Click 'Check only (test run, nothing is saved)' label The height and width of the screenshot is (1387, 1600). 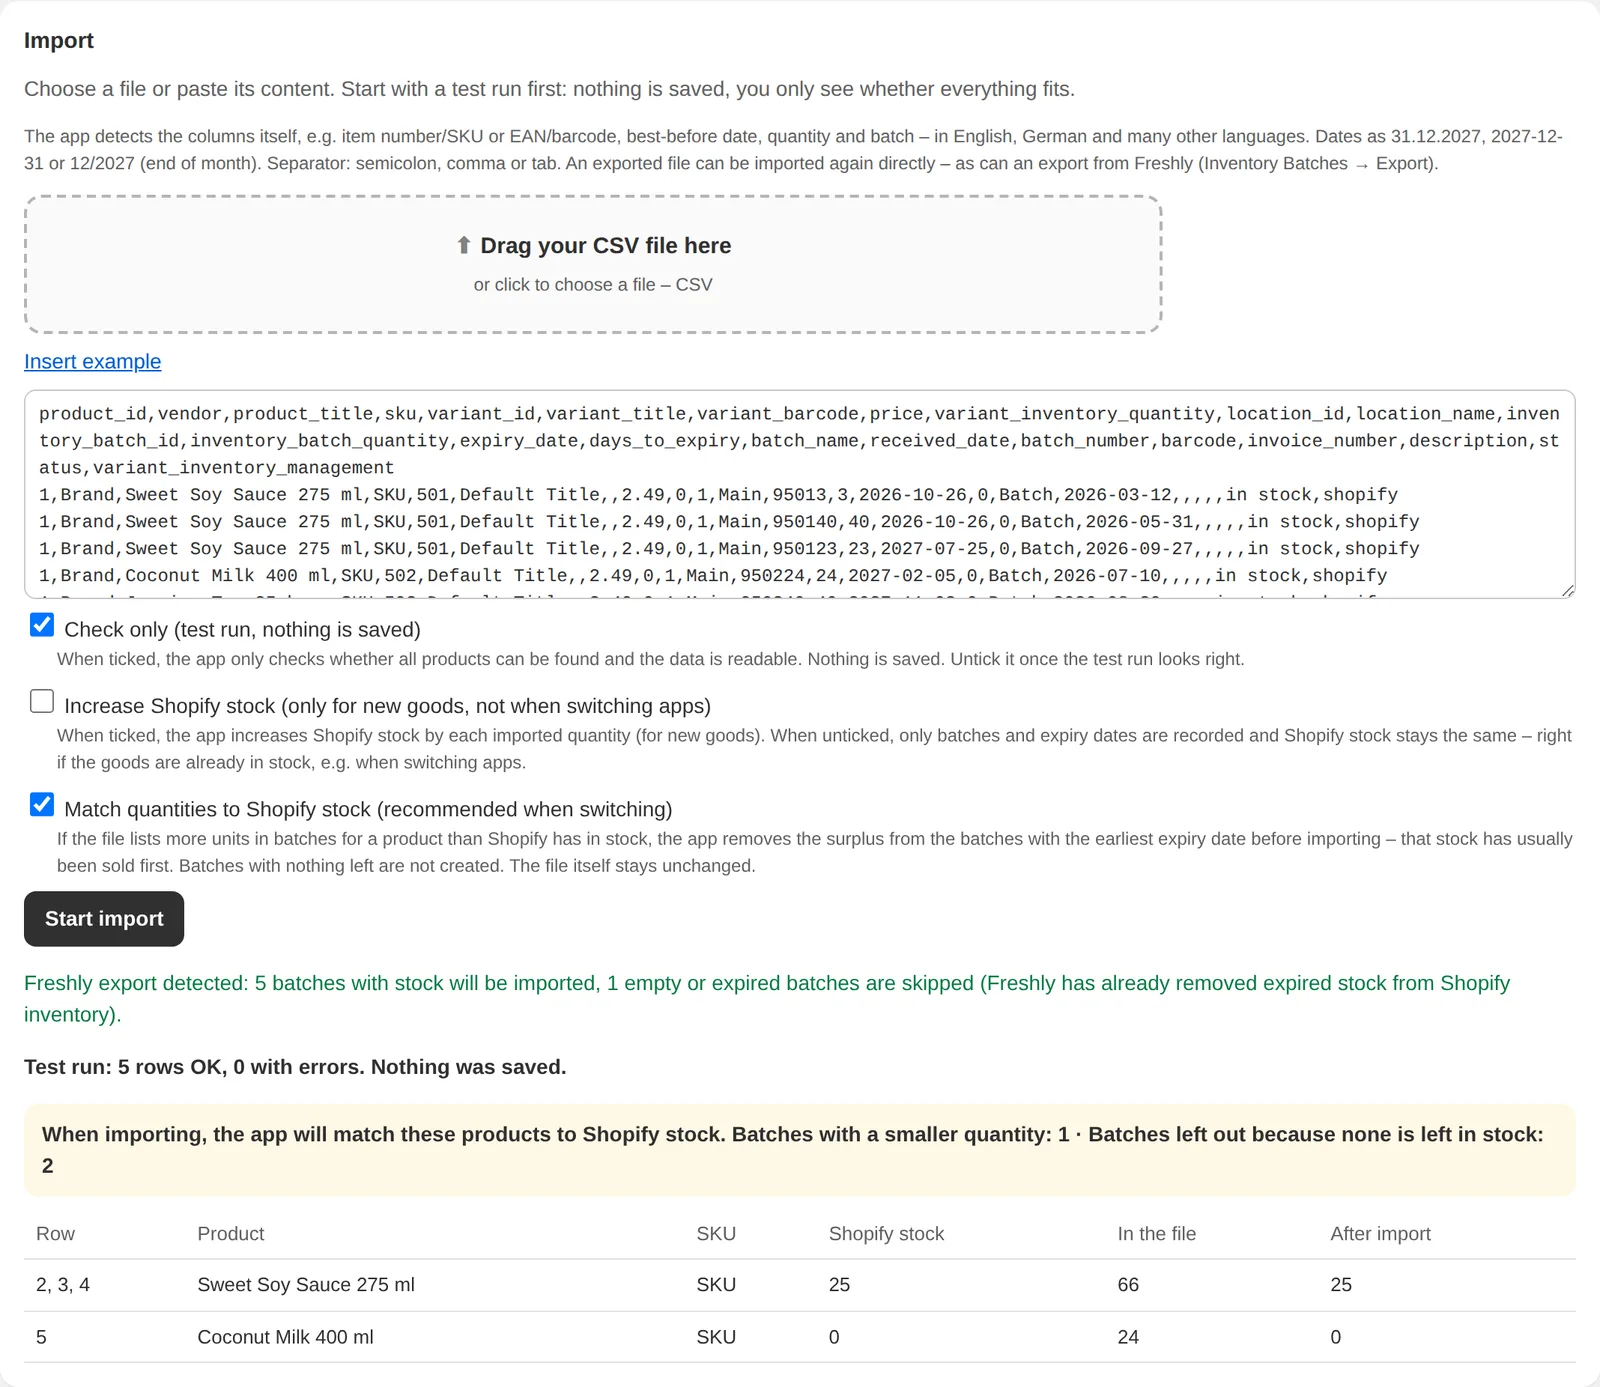pos(242,630)
